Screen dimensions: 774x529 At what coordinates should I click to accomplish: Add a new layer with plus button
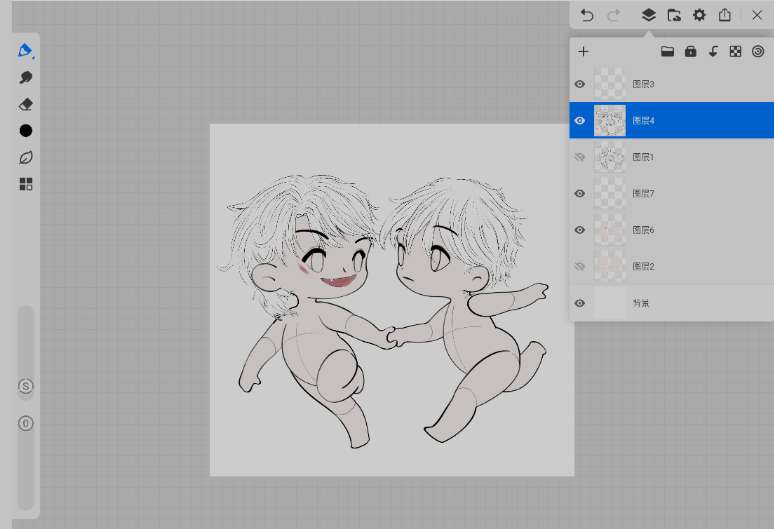coord(584,52)
